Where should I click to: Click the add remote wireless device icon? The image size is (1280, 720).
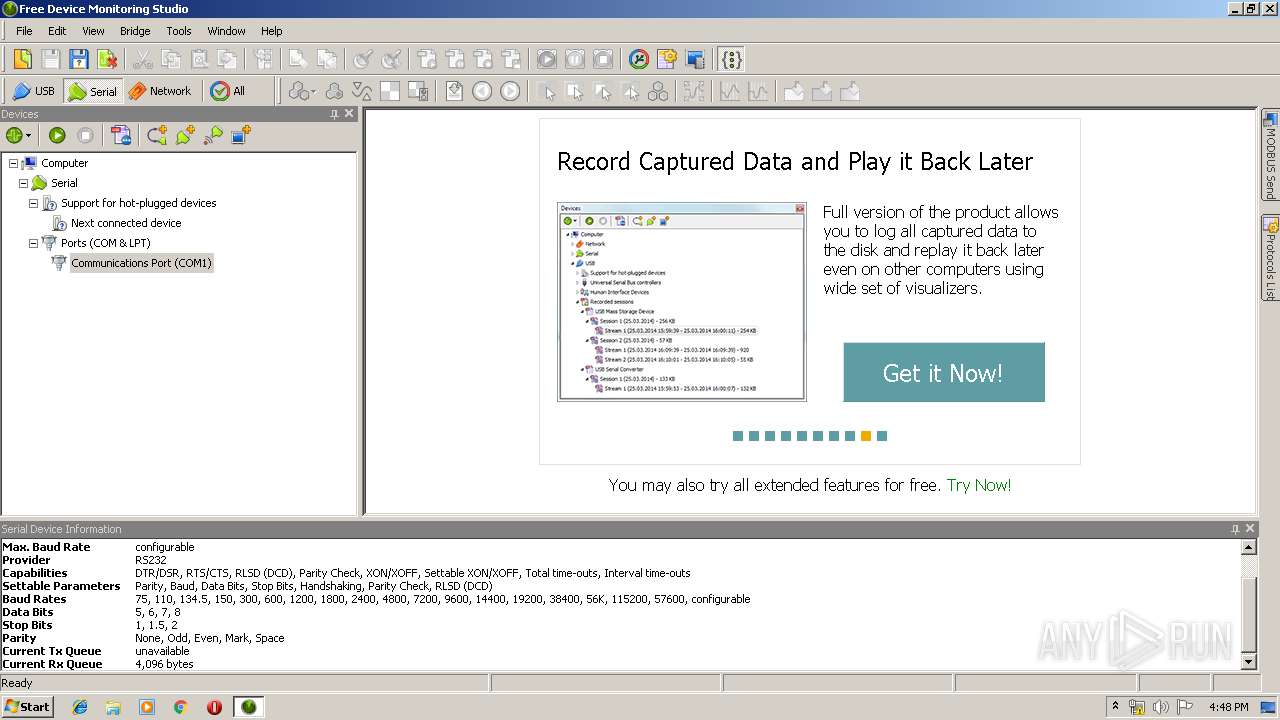tap(213, 135)
